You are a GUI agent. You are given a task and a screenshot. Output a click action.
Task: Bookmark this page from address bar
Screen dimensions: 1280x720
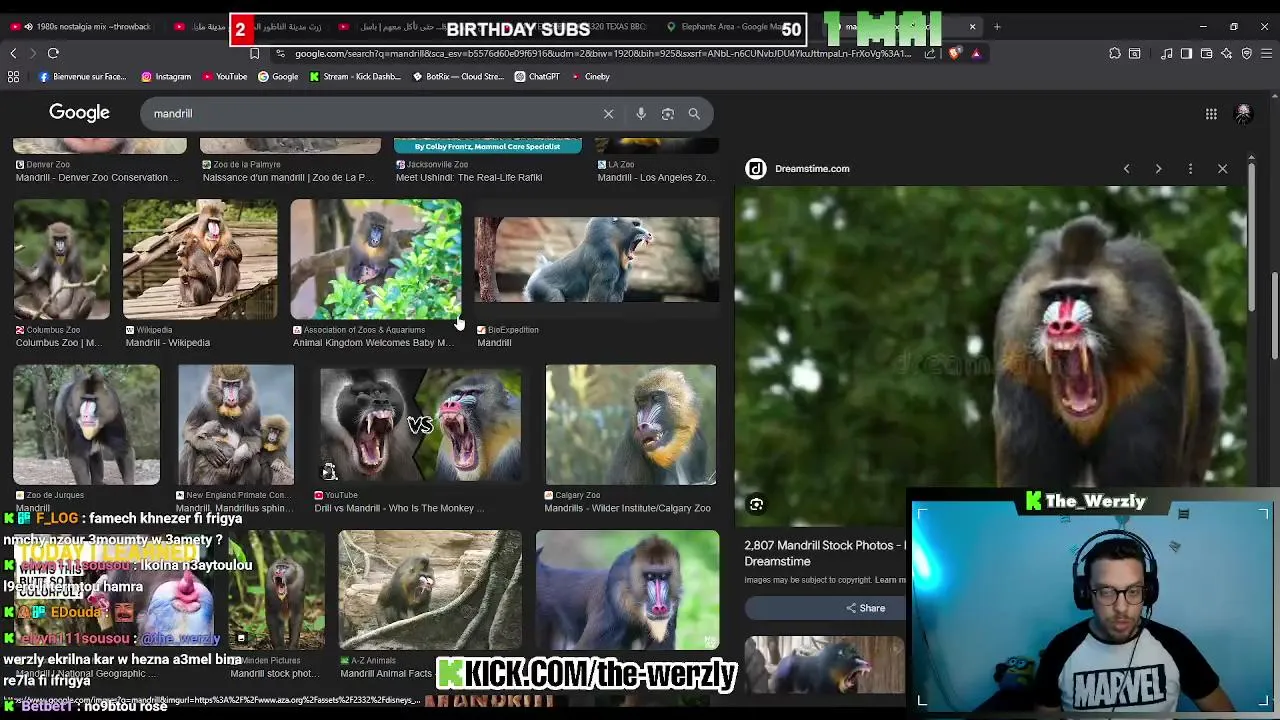click(x=254, y=53)
